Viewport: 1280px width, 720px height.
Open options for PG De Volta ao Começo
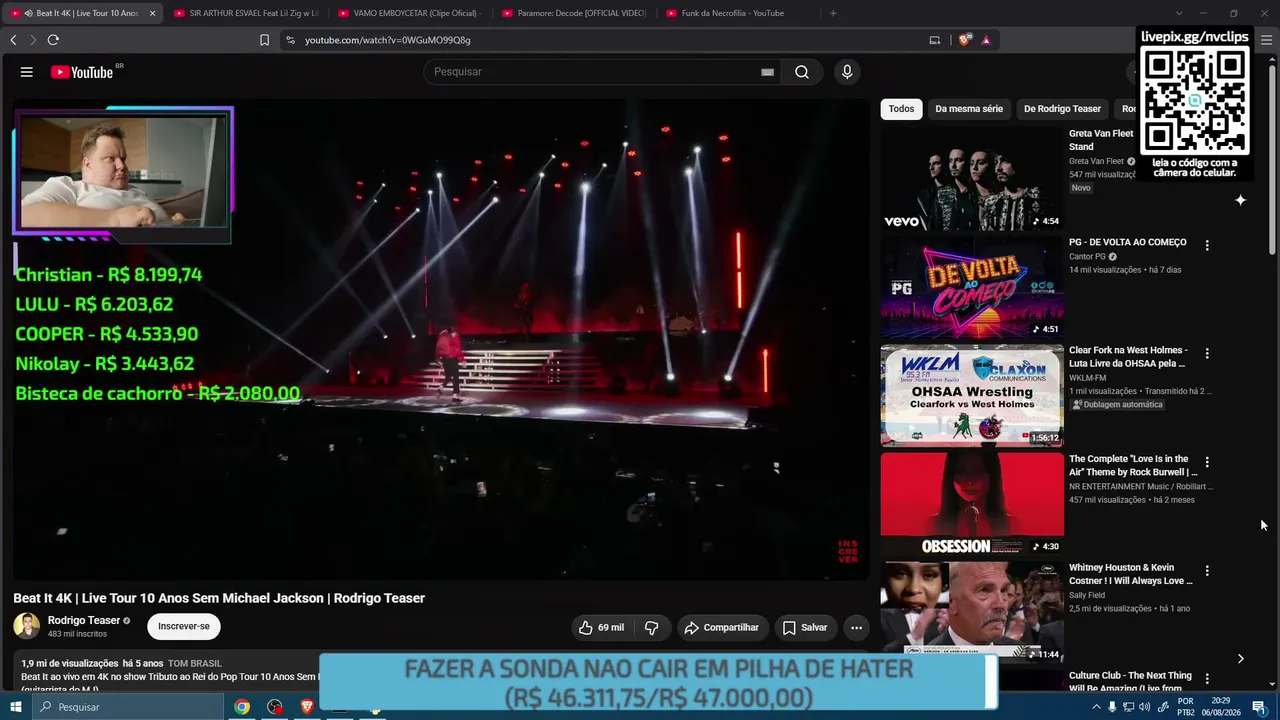(1207, 245)
